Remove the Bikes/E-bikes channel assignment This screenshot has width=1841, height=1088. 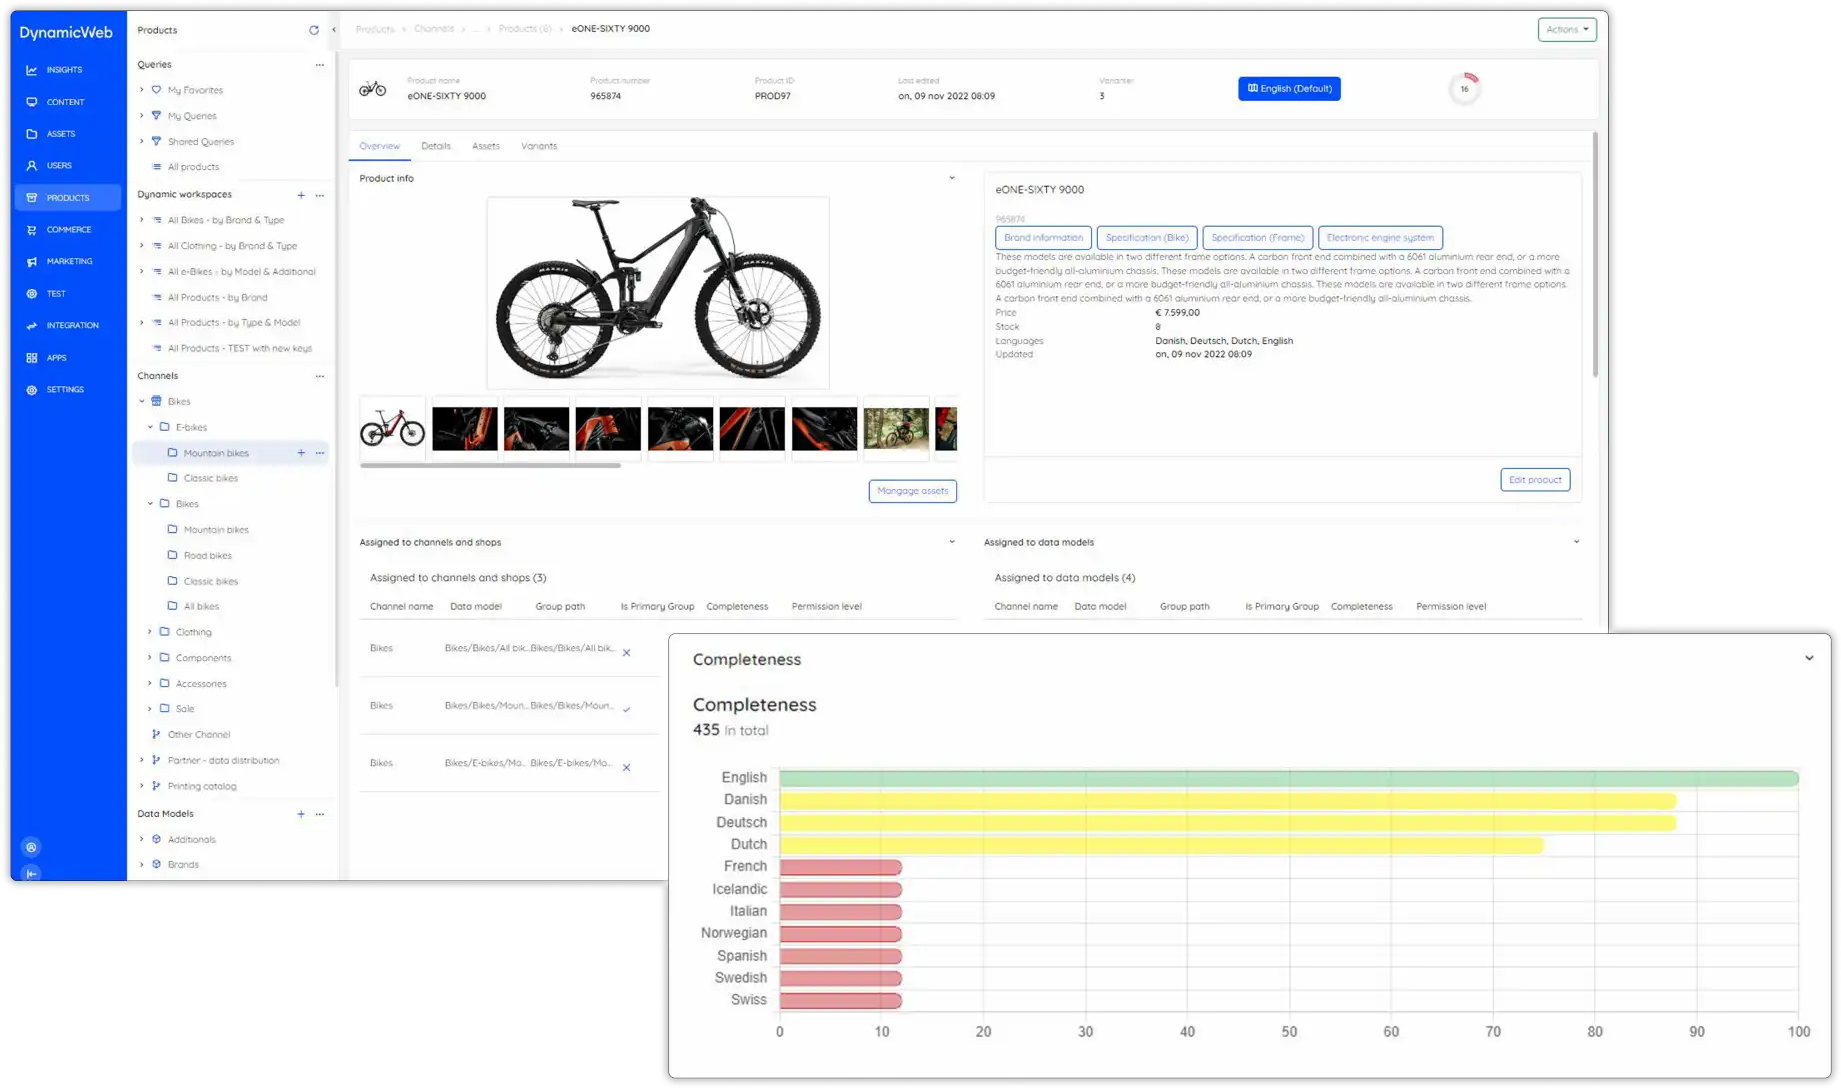[x=627, y=768]
